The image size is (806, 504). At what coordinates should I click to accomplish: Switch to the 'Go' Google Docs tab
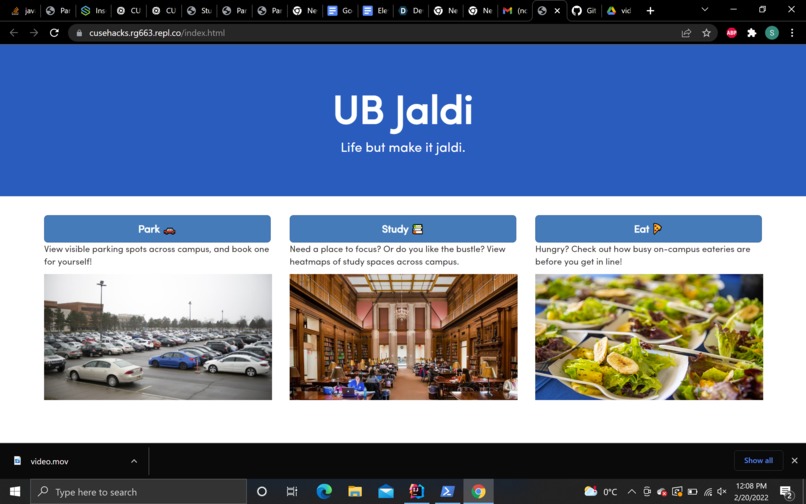(x=340, y=11)
